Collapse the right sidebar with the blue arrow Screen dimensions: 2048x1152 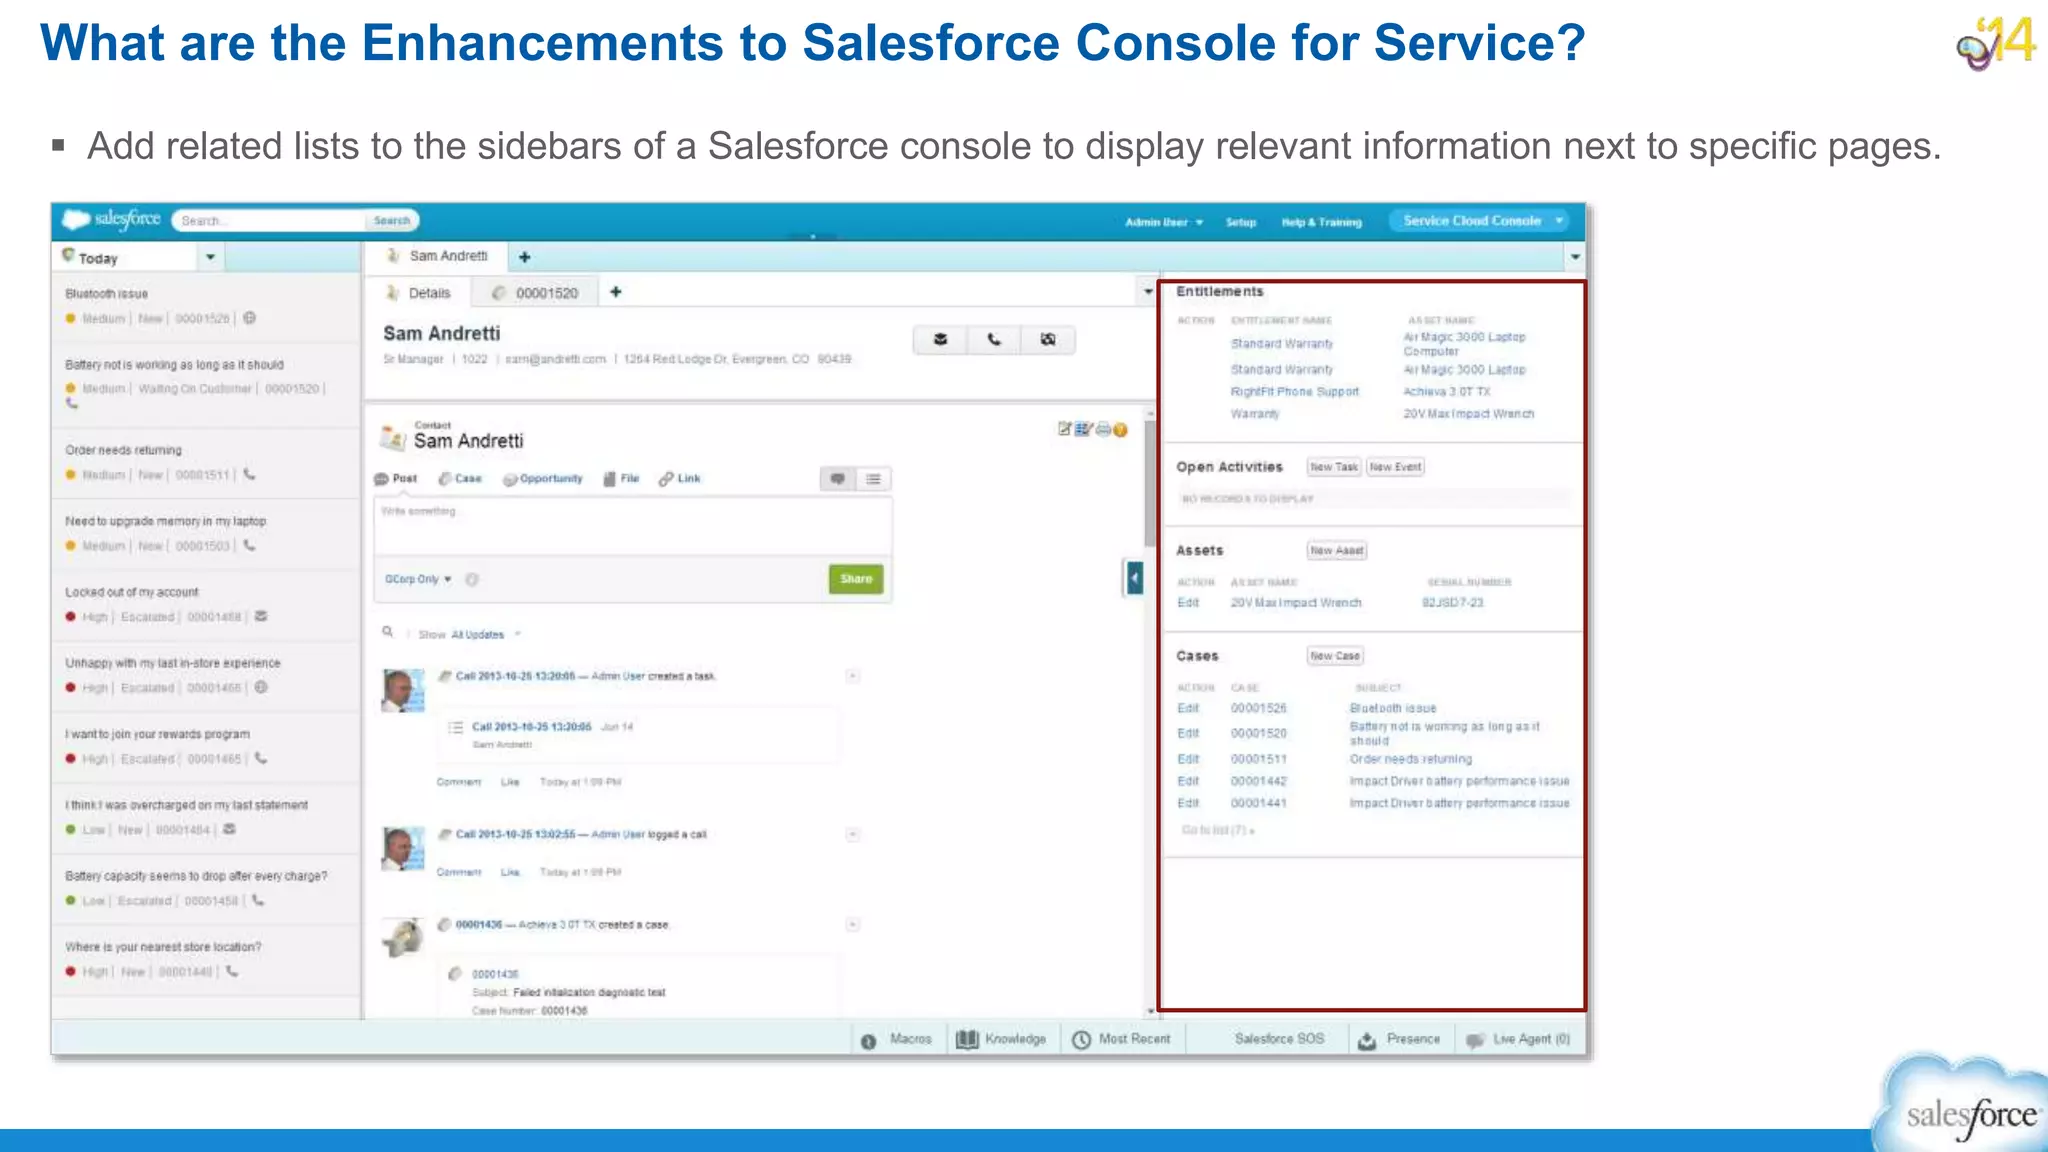[1134, 578]
